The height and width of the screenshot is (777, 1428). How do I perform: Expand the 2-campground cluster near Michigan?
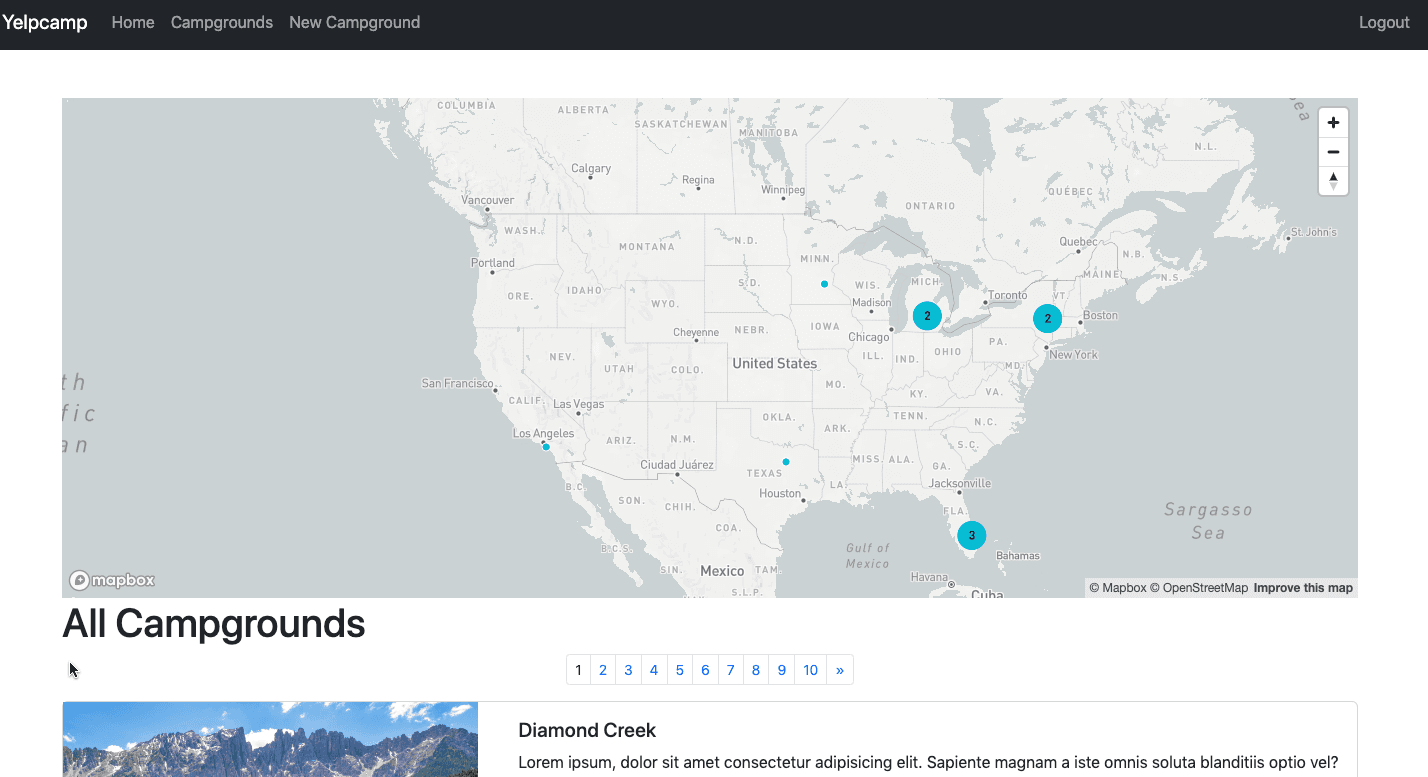click(927, 316)
